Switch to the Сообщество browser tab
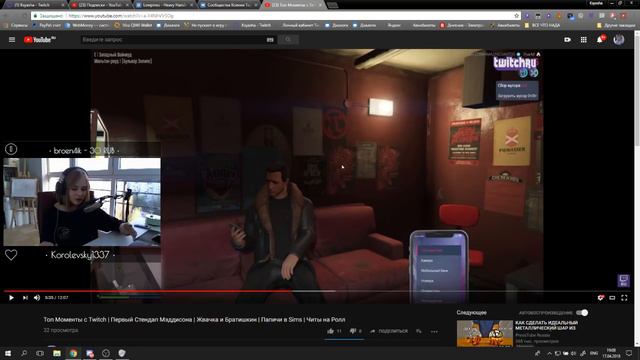The width and height of the screenshot is (640, 360). [229, 5]
